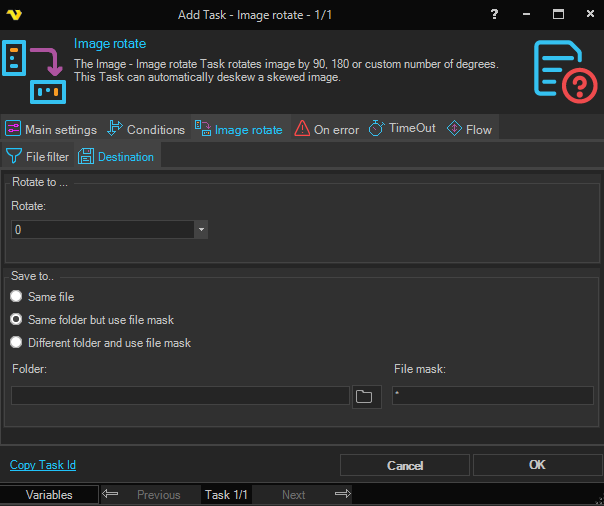Open the Conditions tab
This screenshot has width=604, height=506.
tap(146, 129)
